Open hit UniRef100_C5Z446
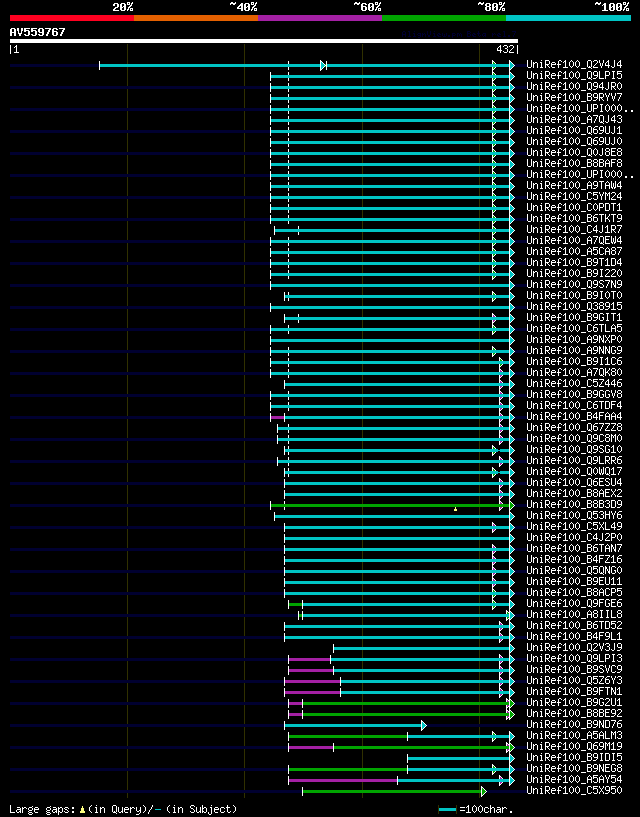Screen dimensions: 640x817 (x=574, y=383)
